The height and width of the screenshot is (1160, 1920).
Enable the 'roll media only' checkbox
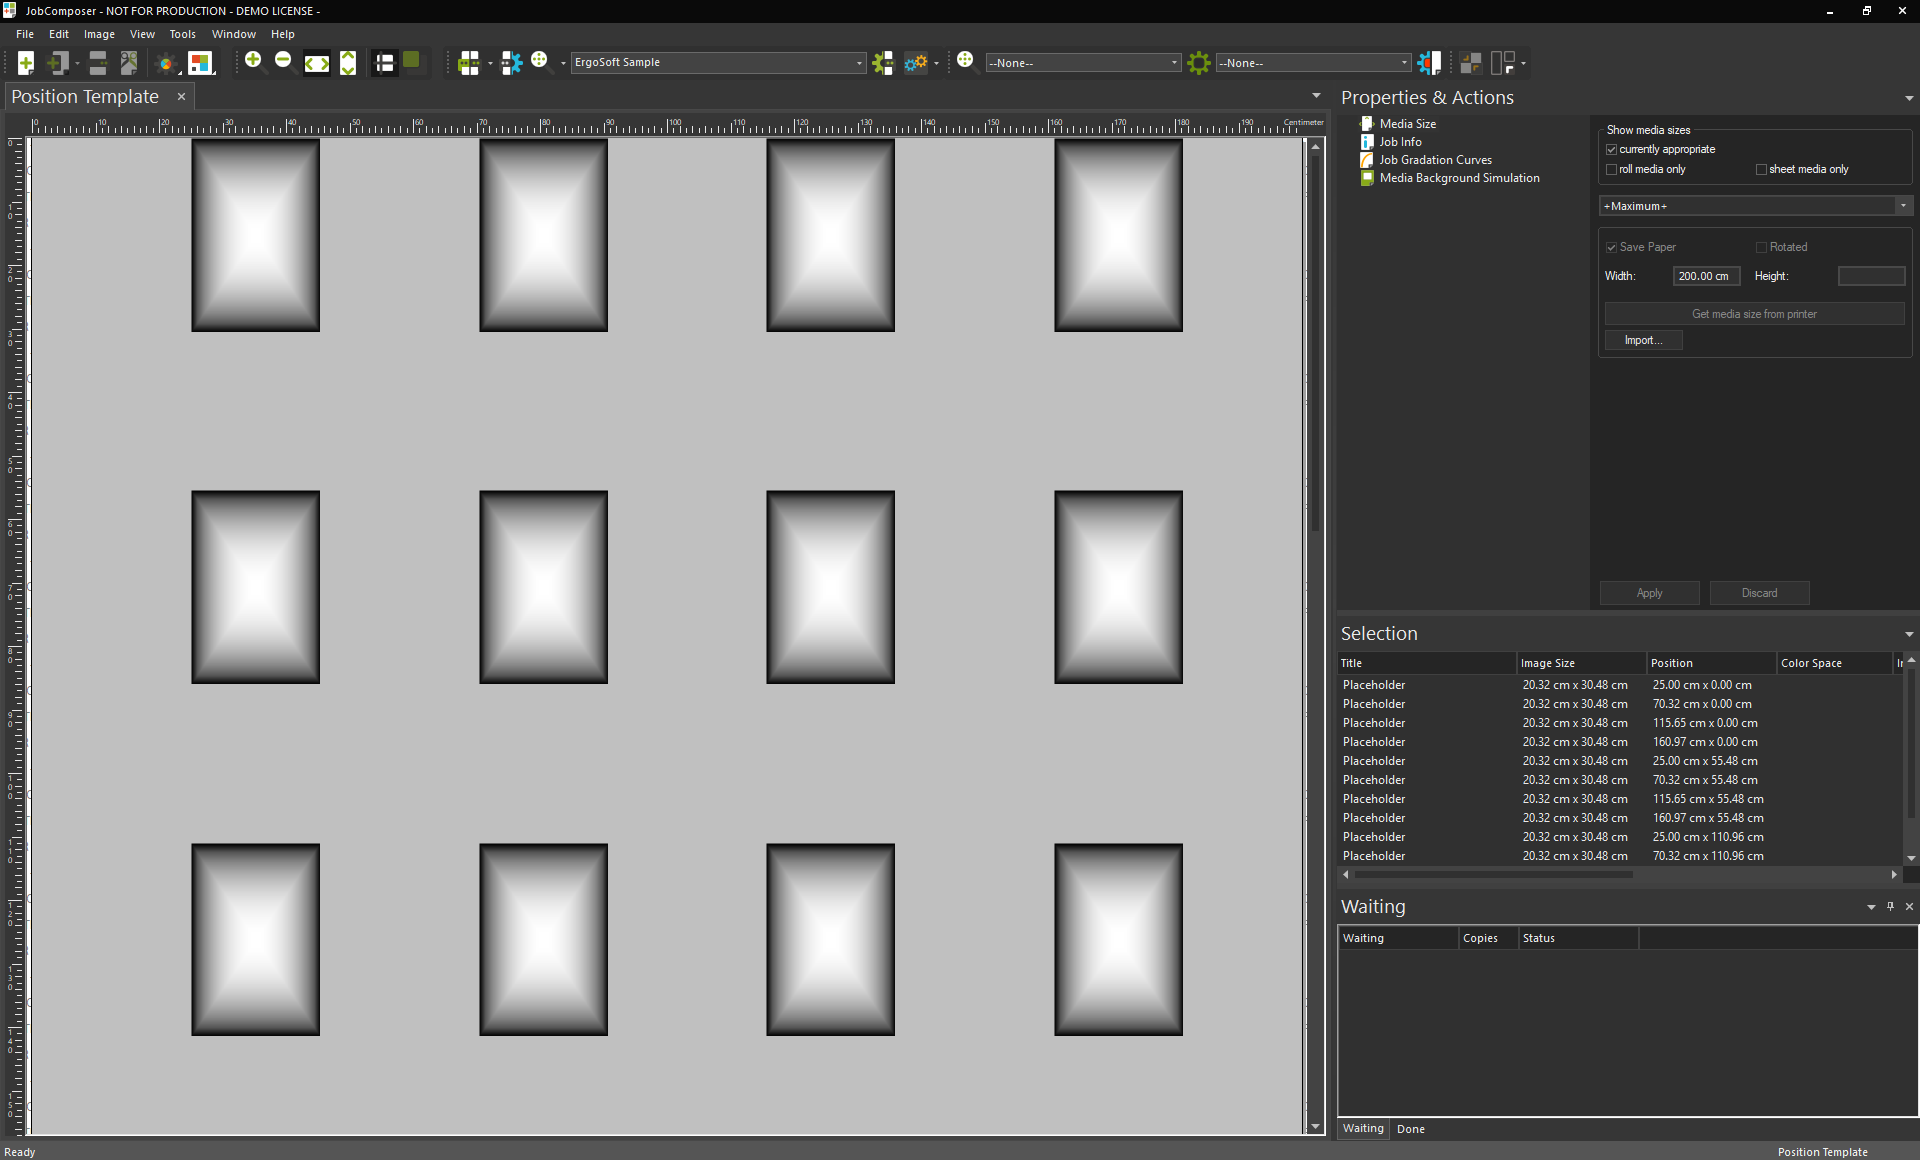(1612, 170)
